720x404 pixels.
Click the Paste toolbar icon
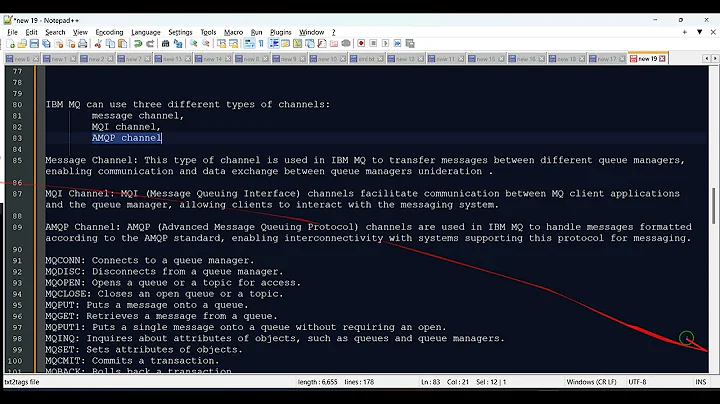click(123, 44)
